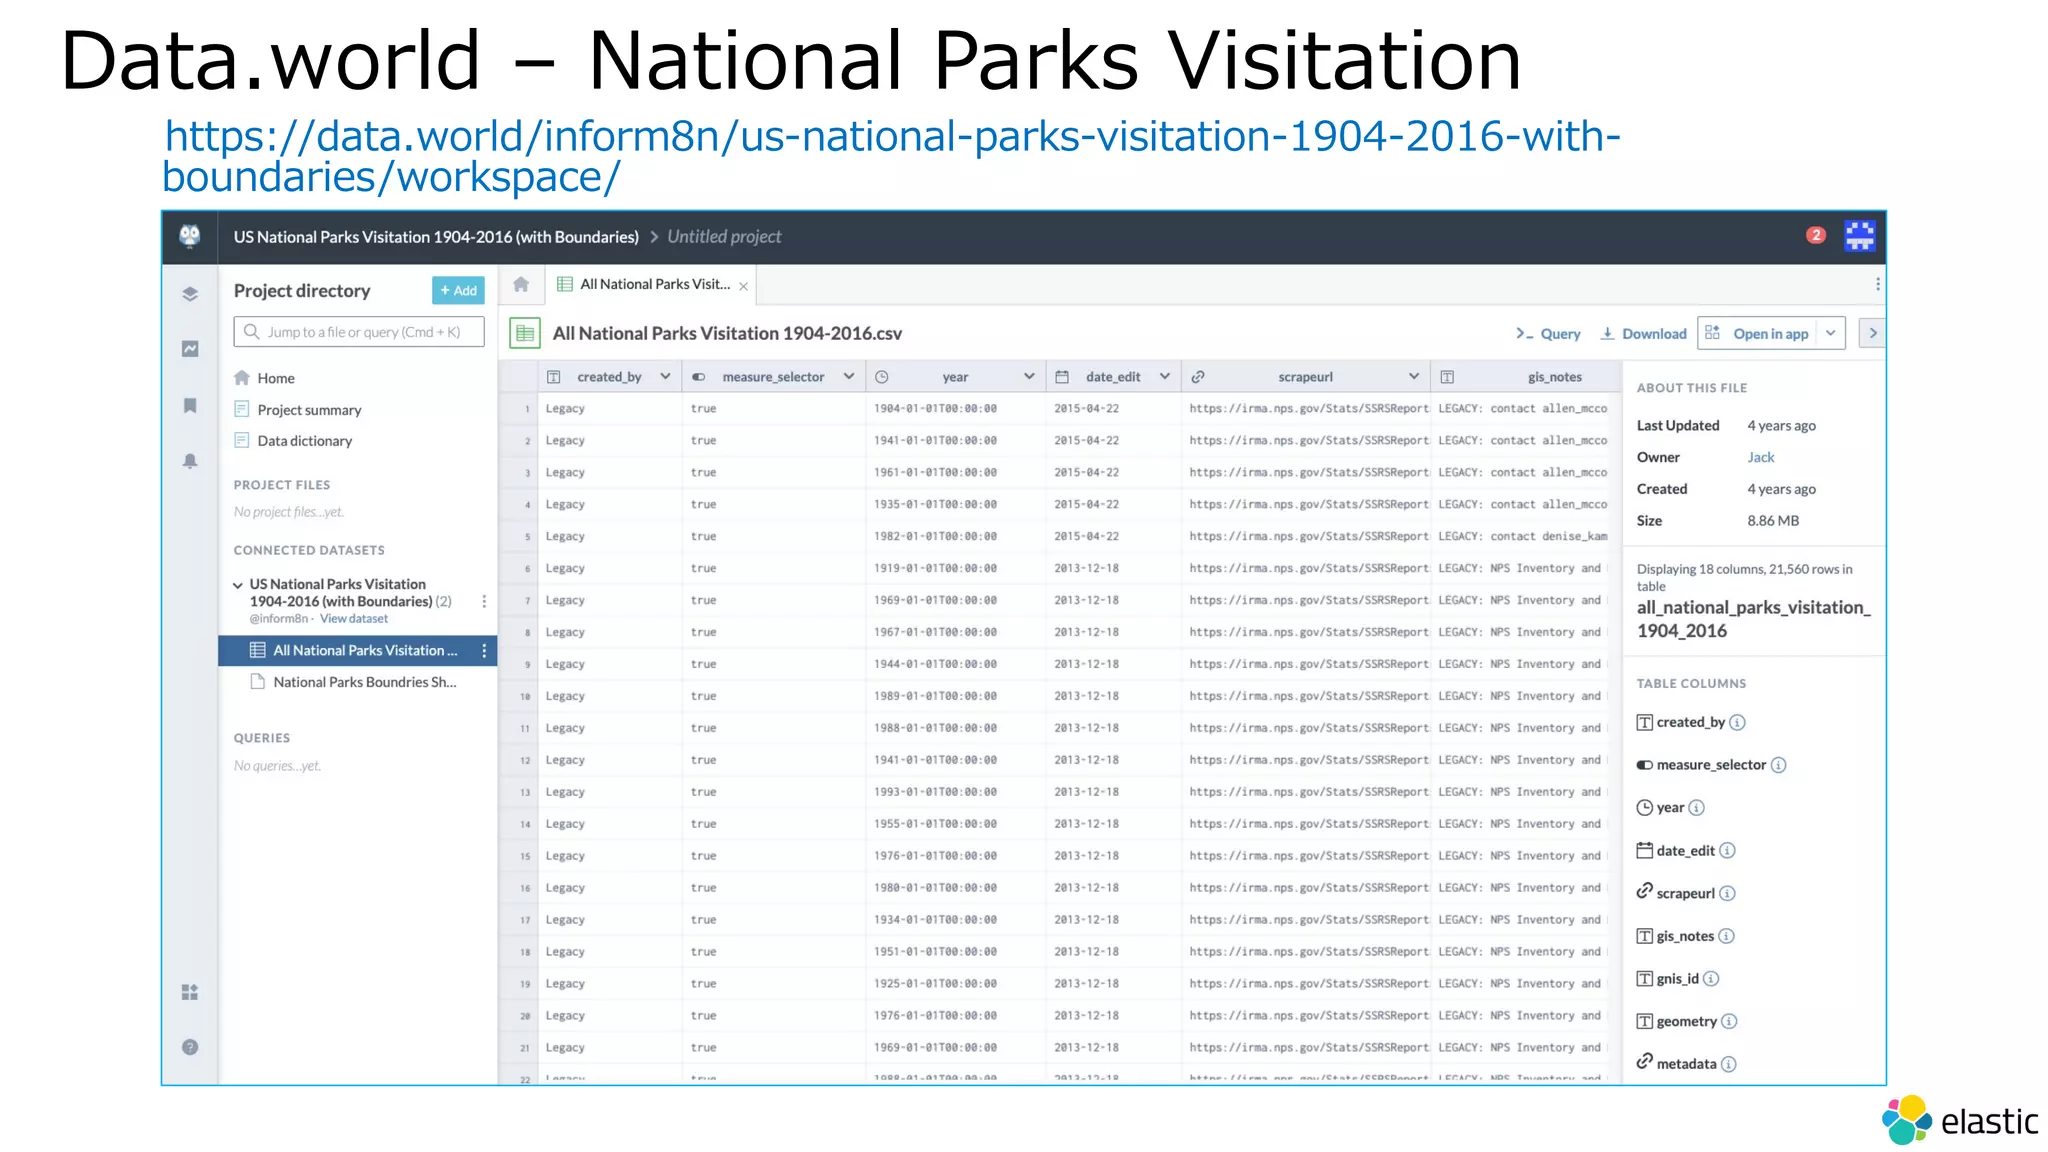The height and width of the screenshot is (1152, 2048).
Task: Click the year entry in Table Columns
Action: (1670, 808)
